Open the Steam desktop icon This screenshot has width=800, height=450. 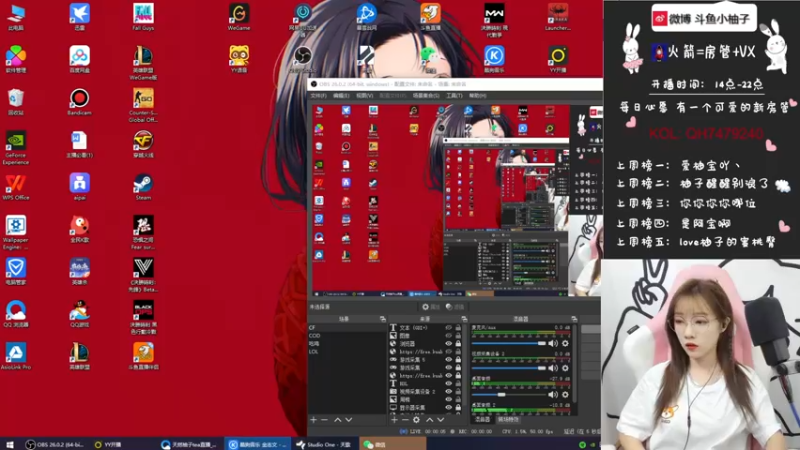click(x=143, y=187)
